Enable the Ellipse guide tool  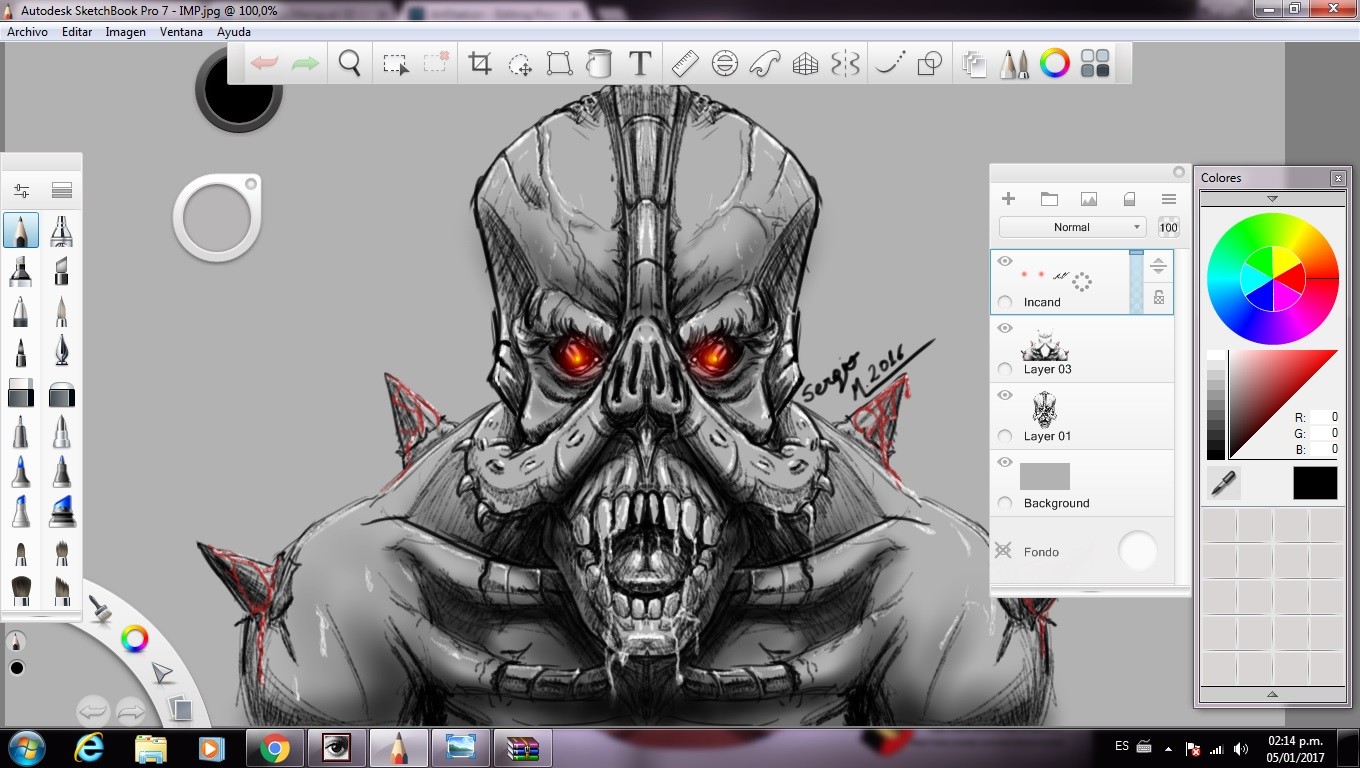(724, 64)
